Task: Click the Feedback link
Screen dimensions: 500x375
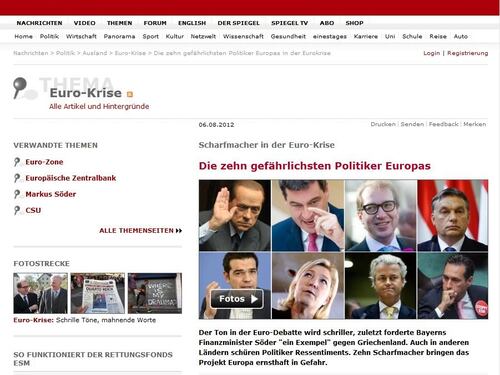Action: pyautogui.click(x=444, y=124)
